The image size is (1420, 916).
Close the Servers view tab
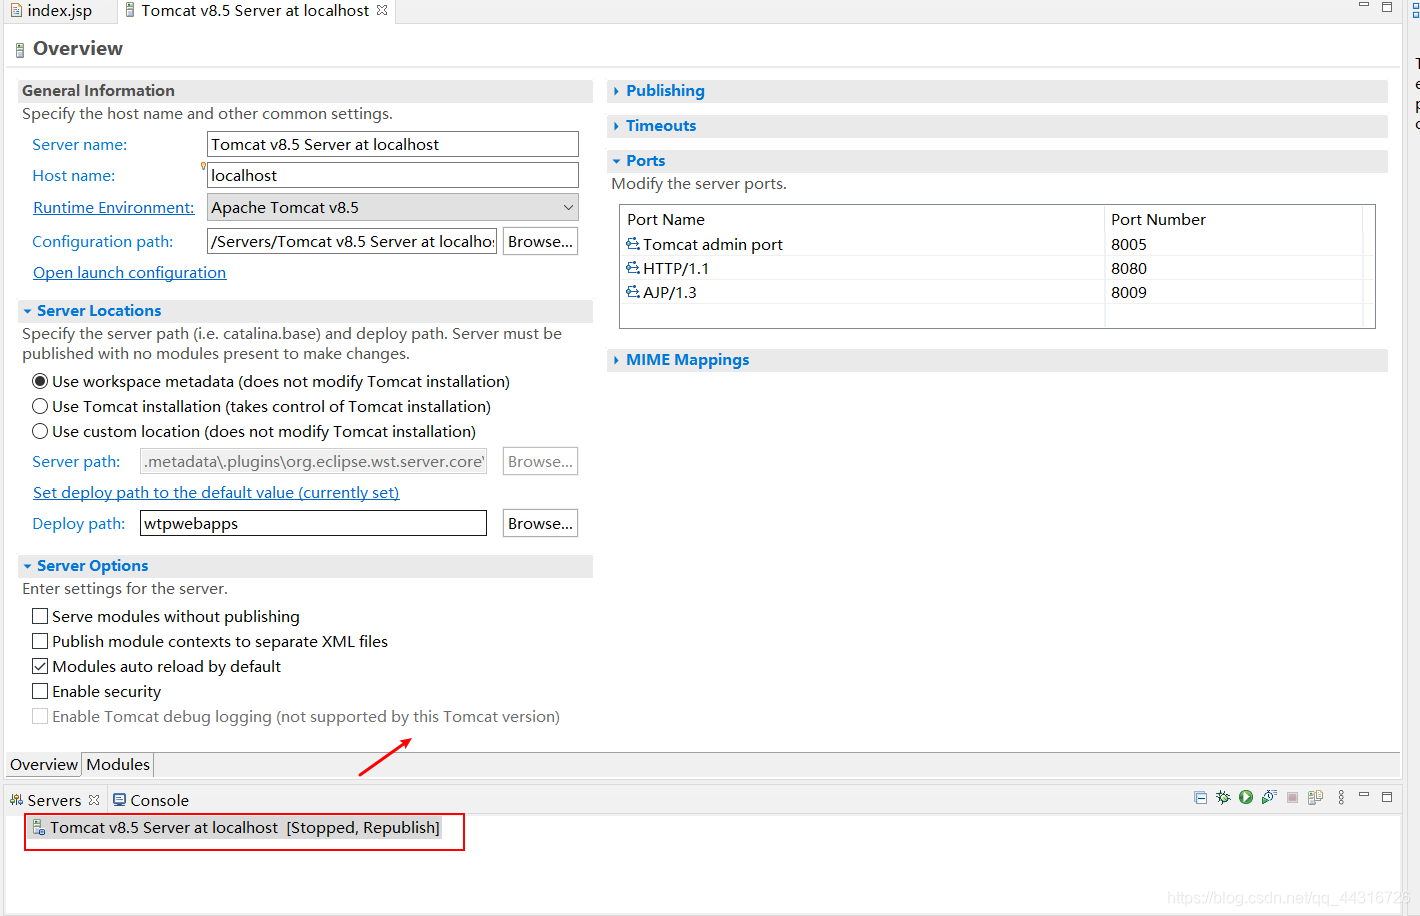(94, 800)
